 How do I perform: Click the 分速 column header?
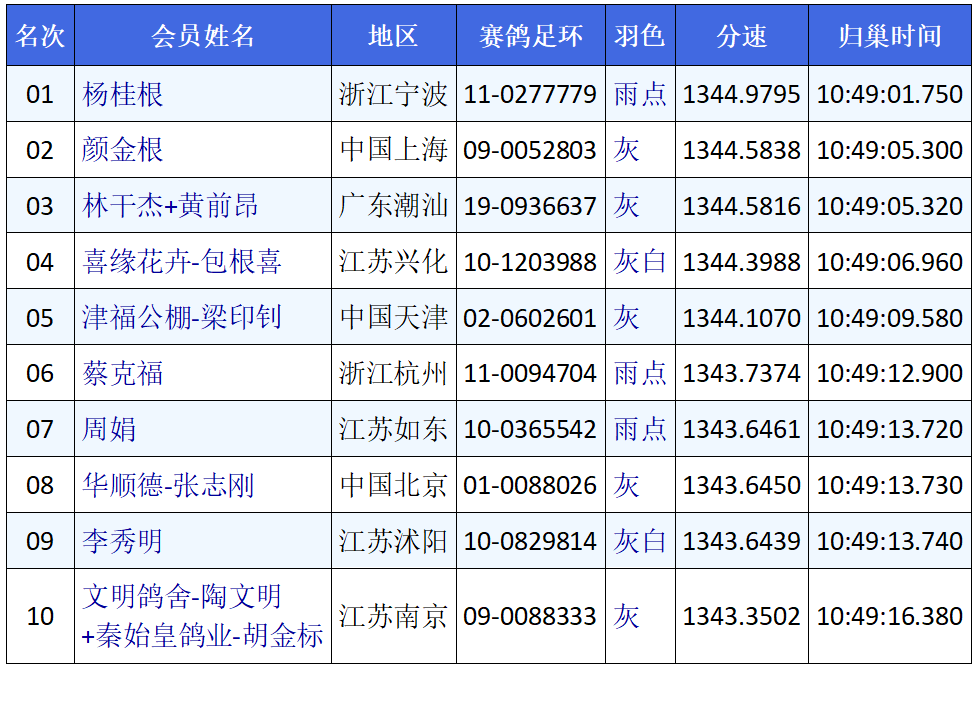(x=741, y=36)
